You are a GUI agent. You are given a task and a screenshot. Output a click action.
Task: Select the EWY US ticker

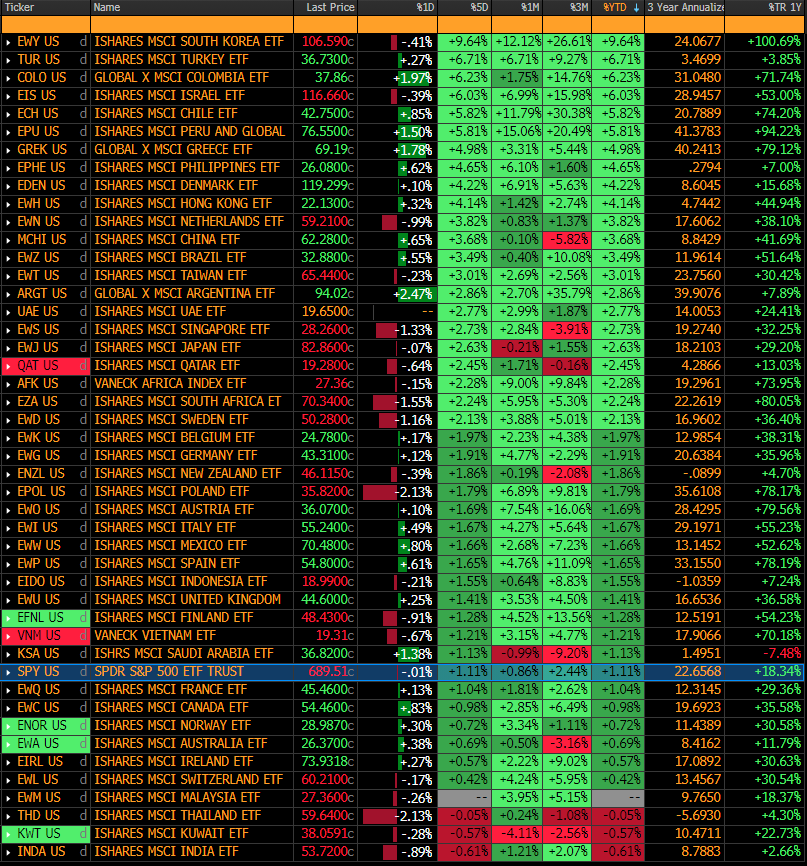point(38,41)
